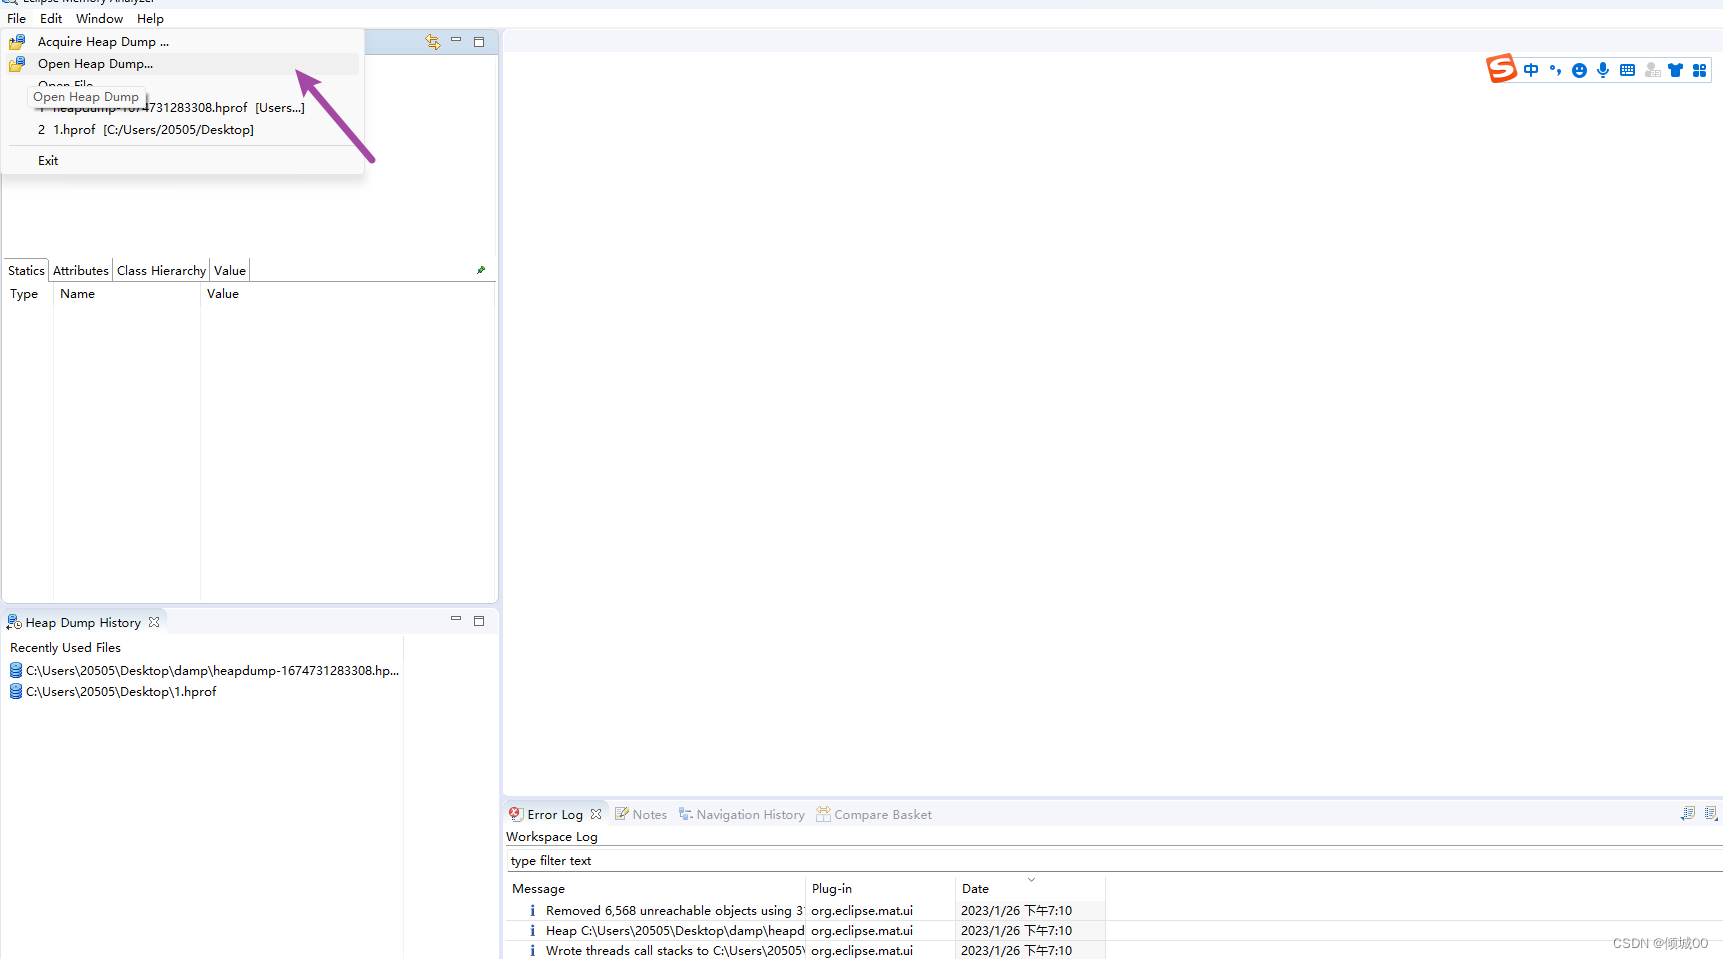The image size is (1723, 959).
Task: Minimize the Heap Dump History panel
Action: click(x=456, y=619)
